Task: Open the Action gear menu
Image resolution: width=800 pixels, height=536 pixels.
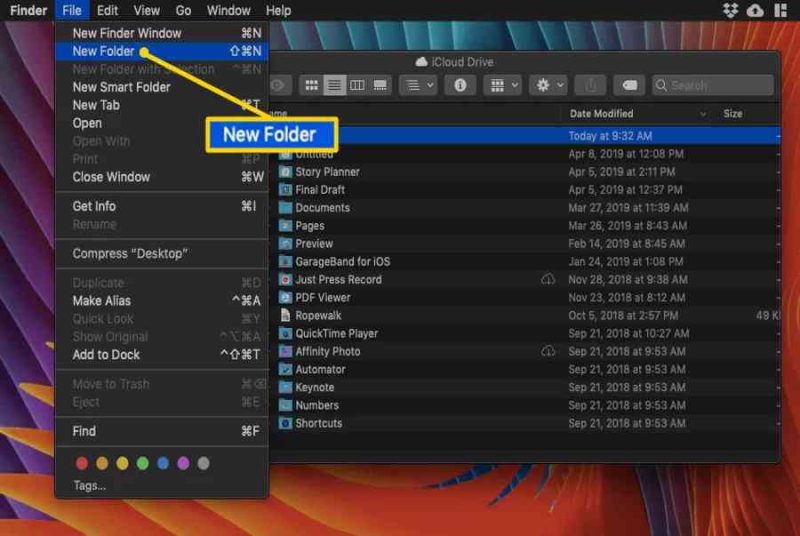Action: 548,85
